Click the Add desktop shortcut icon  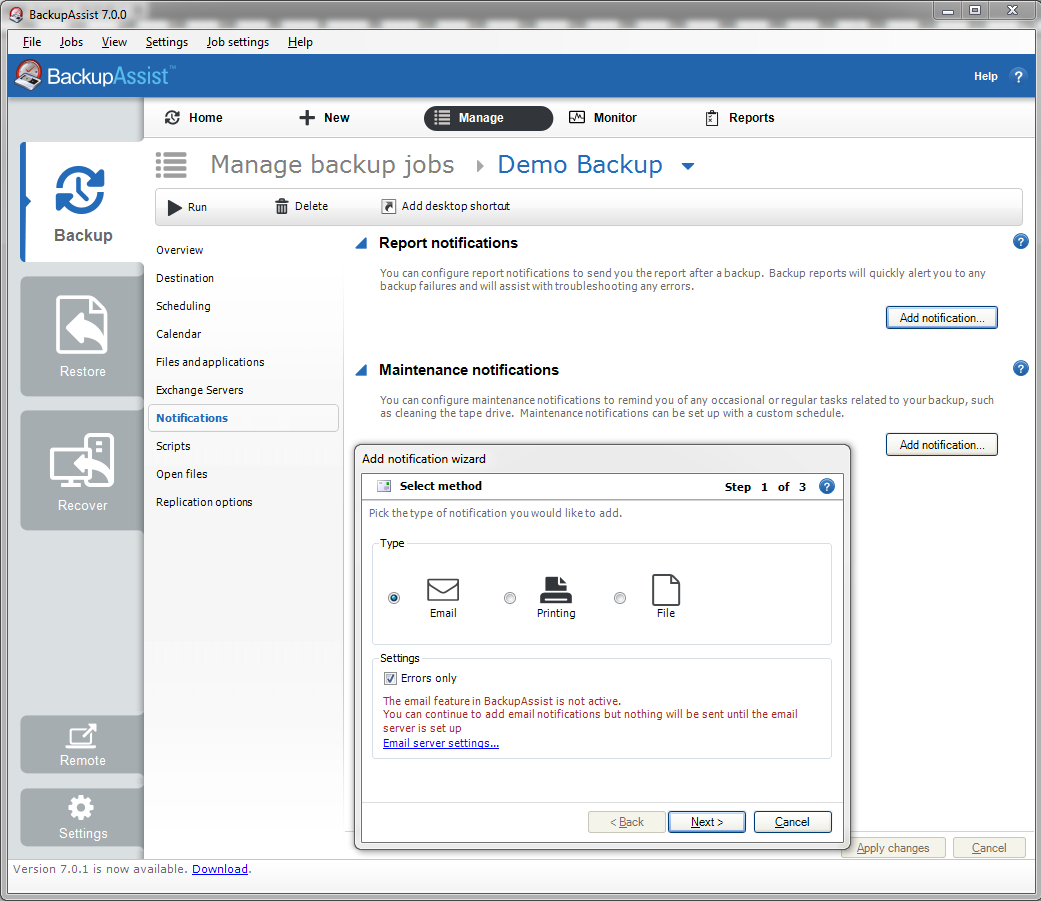click(x=389, y=206)
